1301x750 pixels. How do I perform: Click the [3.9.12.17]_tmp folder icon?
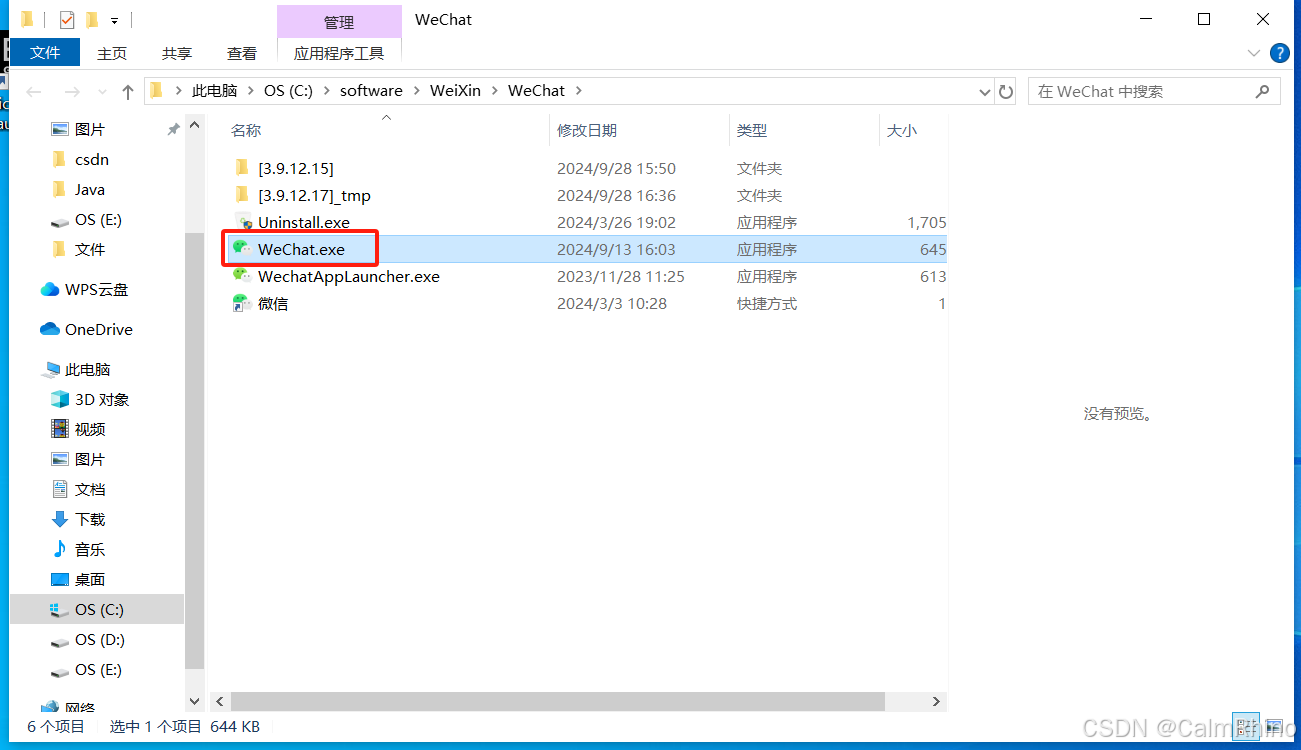click(x=241, y=195)
